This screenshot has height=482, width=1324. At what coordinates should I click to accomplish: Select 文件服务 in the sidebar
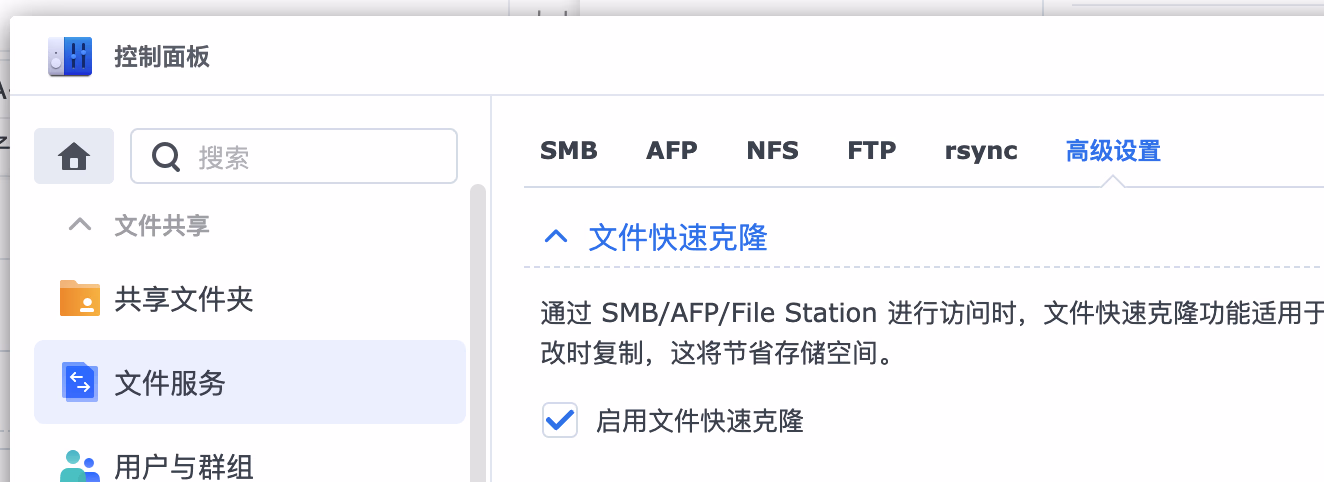(170, 382)
